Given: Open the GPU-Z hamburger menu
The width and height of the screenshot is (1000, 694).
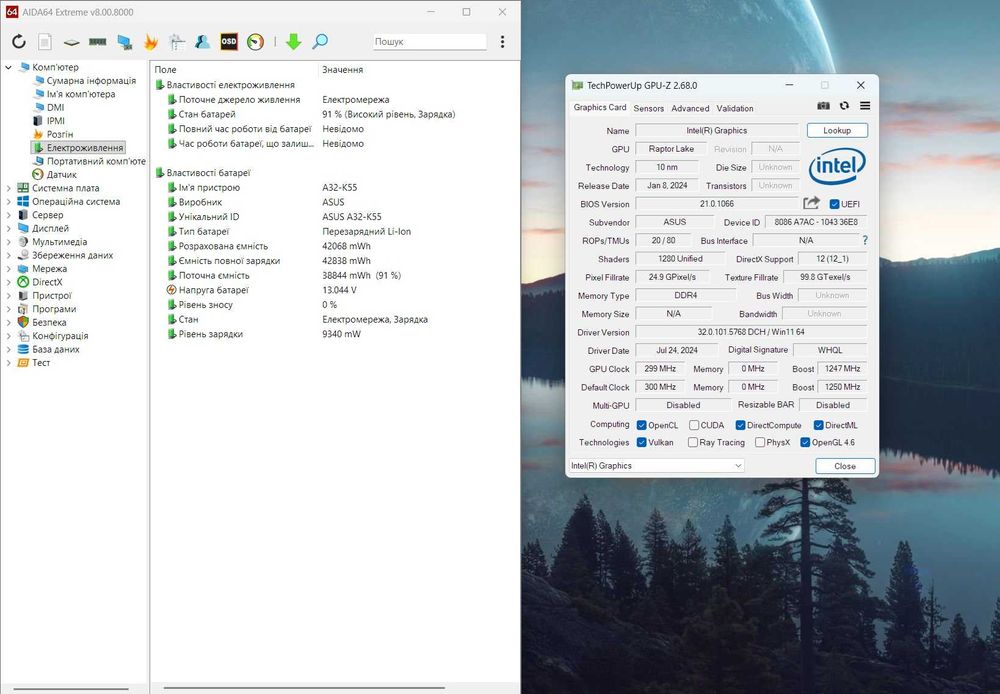Looking at the screenshot, I should pos(865,106).
